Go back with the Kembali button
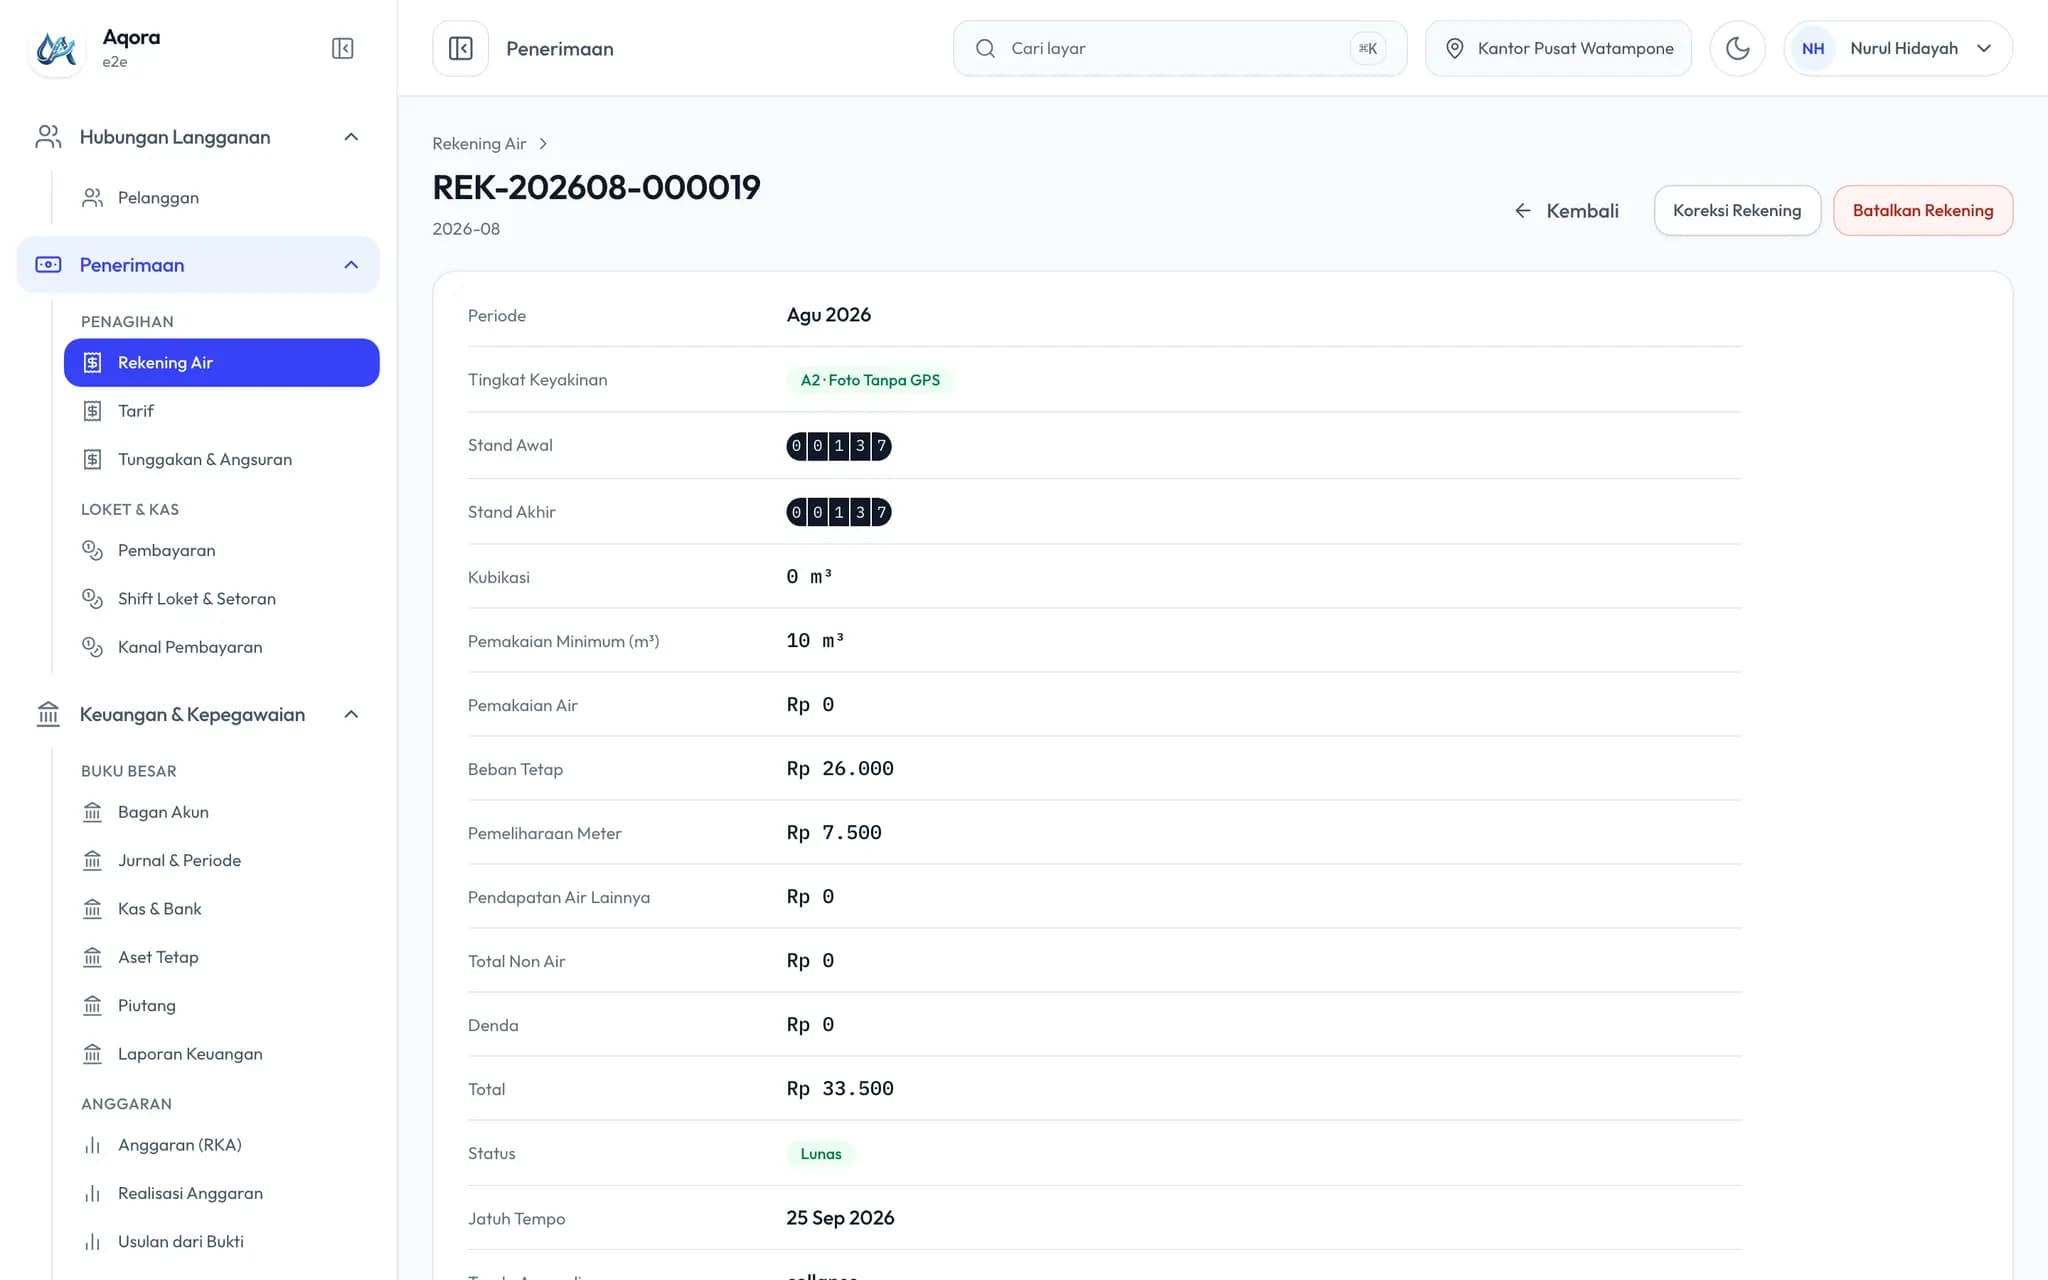The image size is (2048, 1280). pyautogui.click(x=1566, y=211)
